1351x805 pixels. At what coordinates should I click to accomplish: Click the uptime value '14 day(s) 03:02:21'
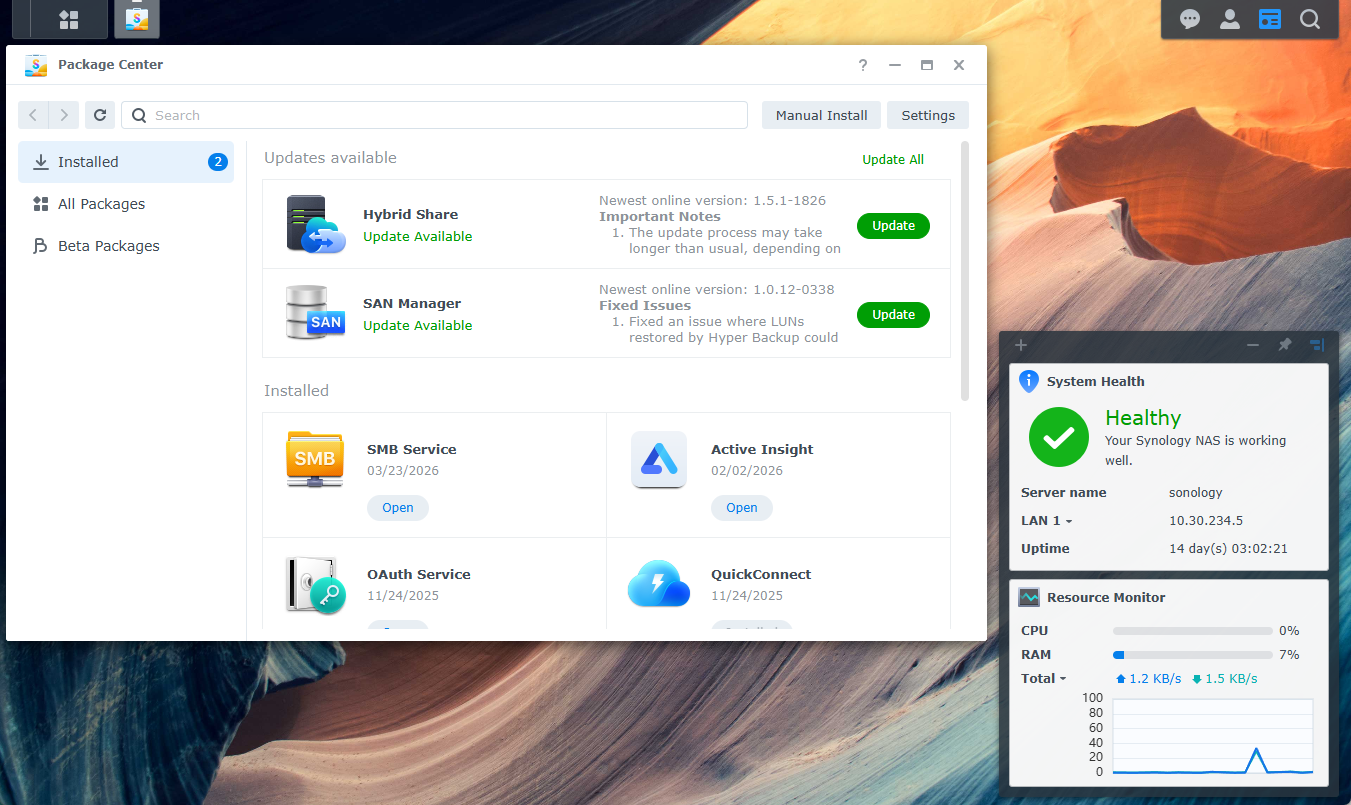[1228, 549]
